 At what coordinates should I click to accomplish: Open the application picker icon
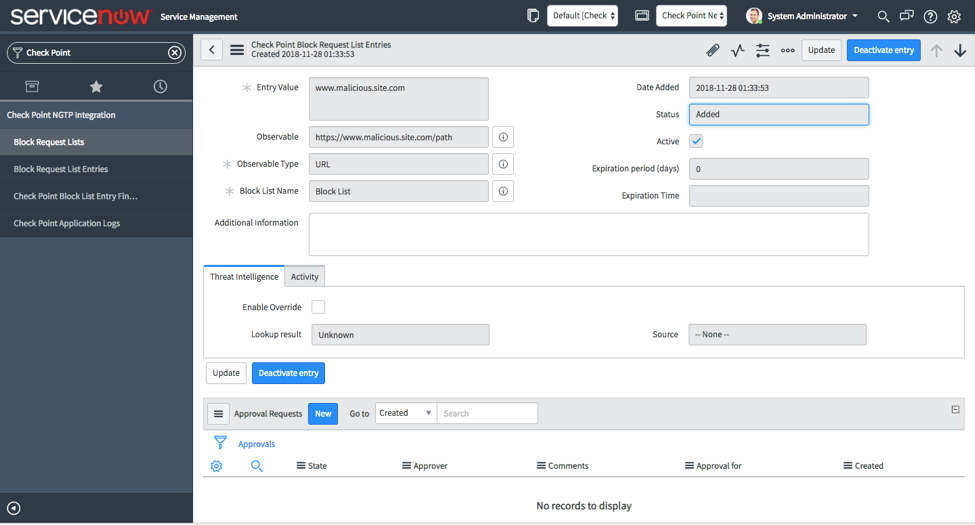point(642,16)
